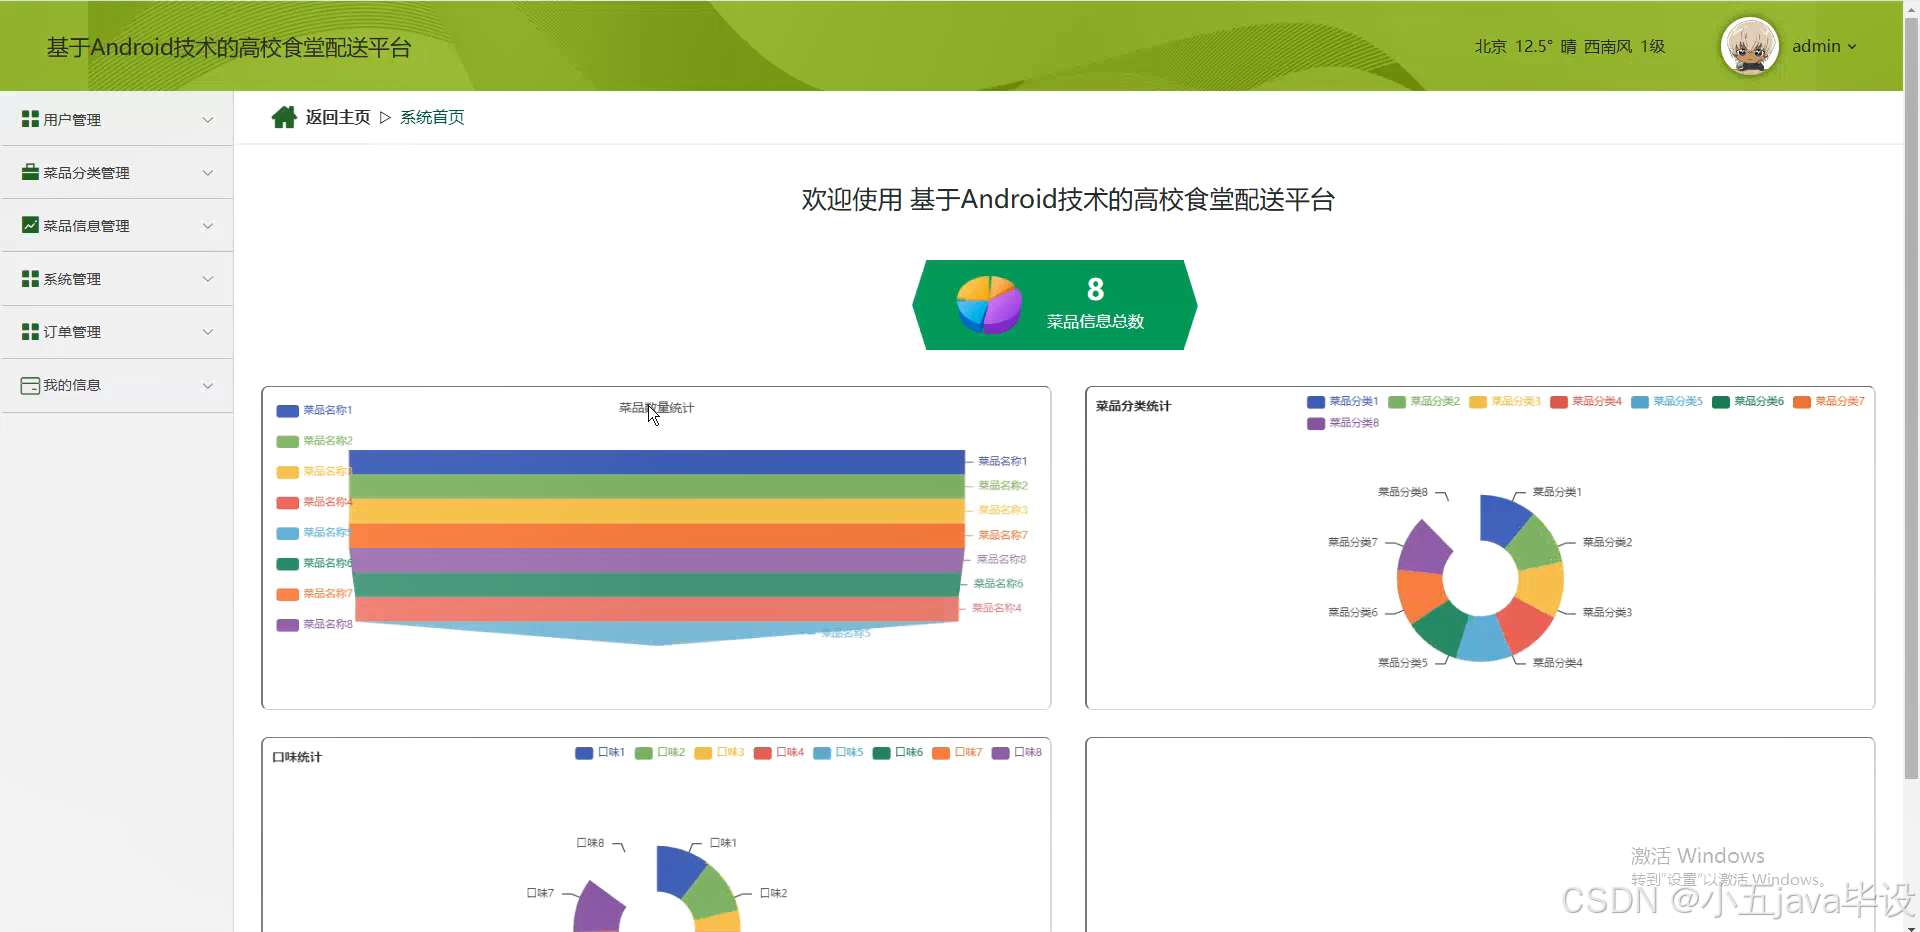Click the home icon in the breadcrumb
Screen dimensions: 1920x932
click(283, 116)
